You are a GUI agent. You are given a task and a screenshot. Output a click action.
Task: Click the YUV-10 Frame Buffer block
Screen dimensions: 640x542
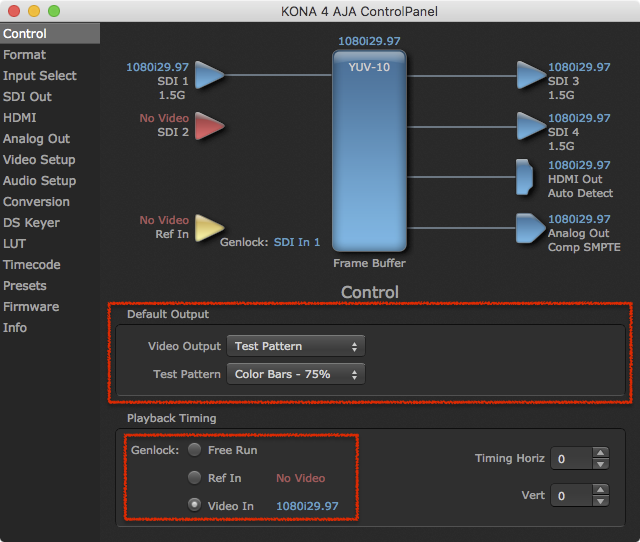tap(369, 151)
